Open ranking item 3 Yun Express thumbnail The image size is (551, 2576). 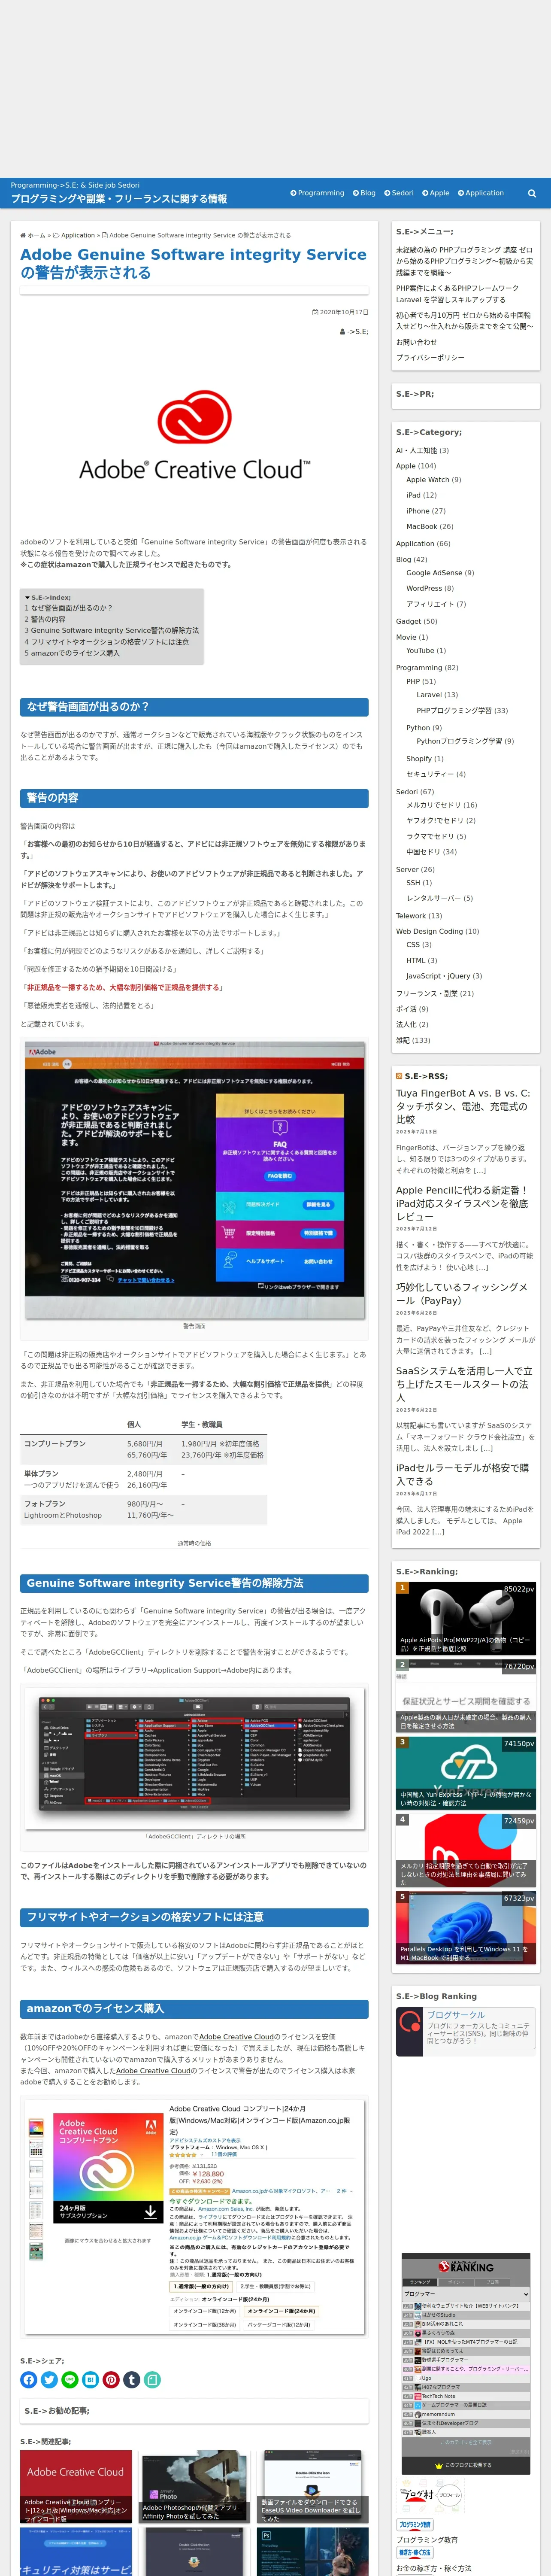[466, 1773]
